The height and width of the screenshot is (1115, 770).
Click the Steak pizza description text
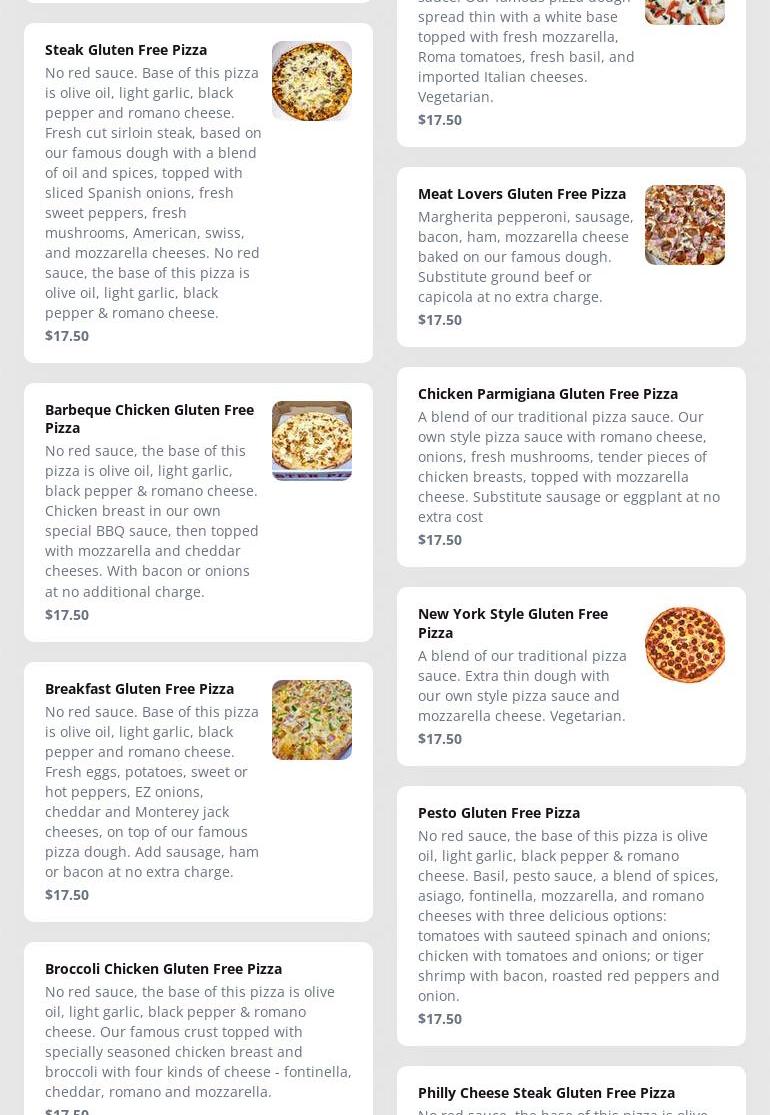(x=153, y=193)
